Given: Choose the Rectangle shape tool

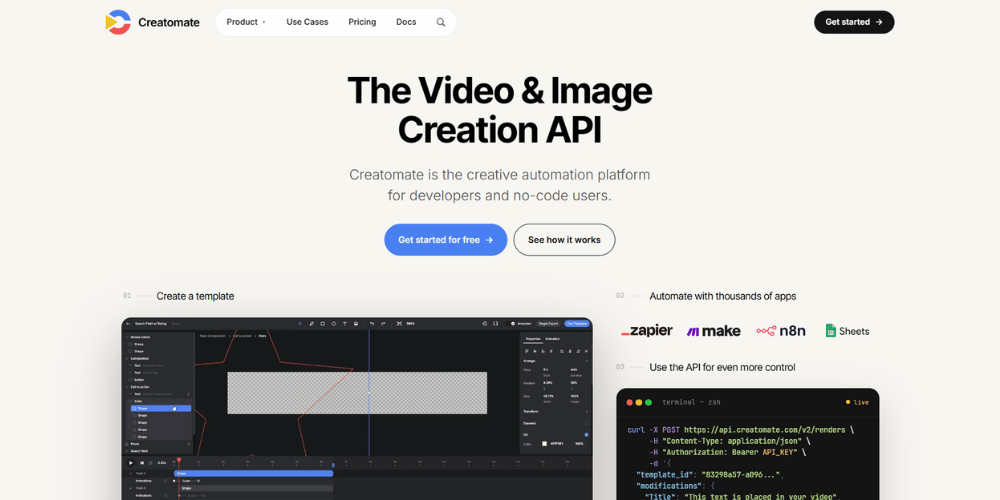Looking at the screenshot, I should 323,323.
